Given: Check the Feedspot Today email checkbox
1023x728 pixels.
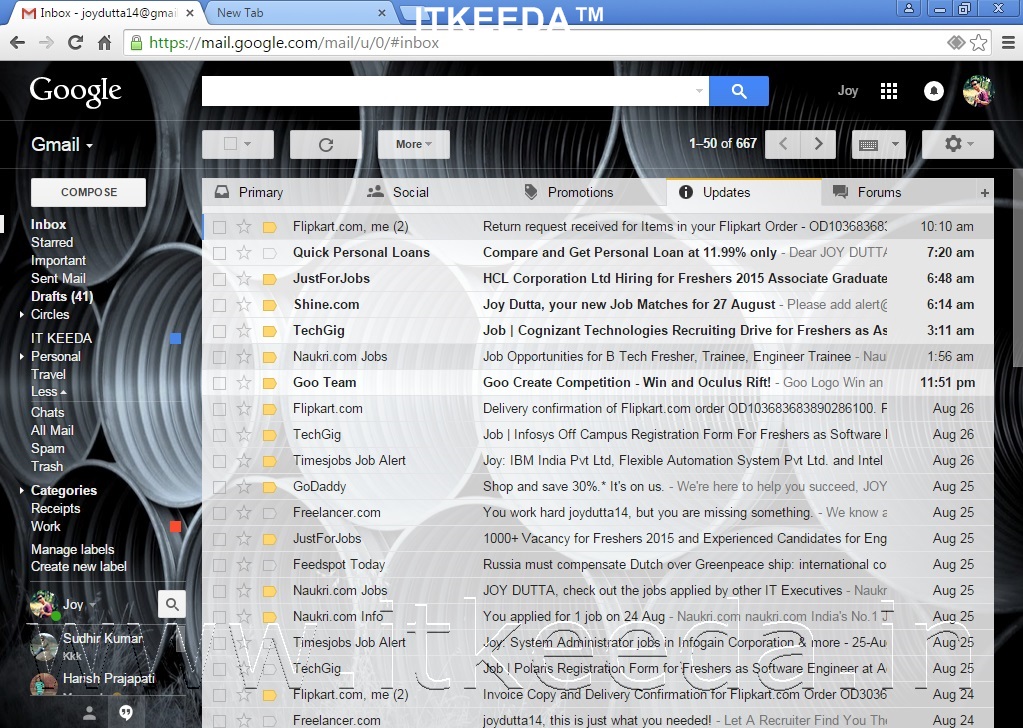Looking at the screenshot, I should point(219,565).
